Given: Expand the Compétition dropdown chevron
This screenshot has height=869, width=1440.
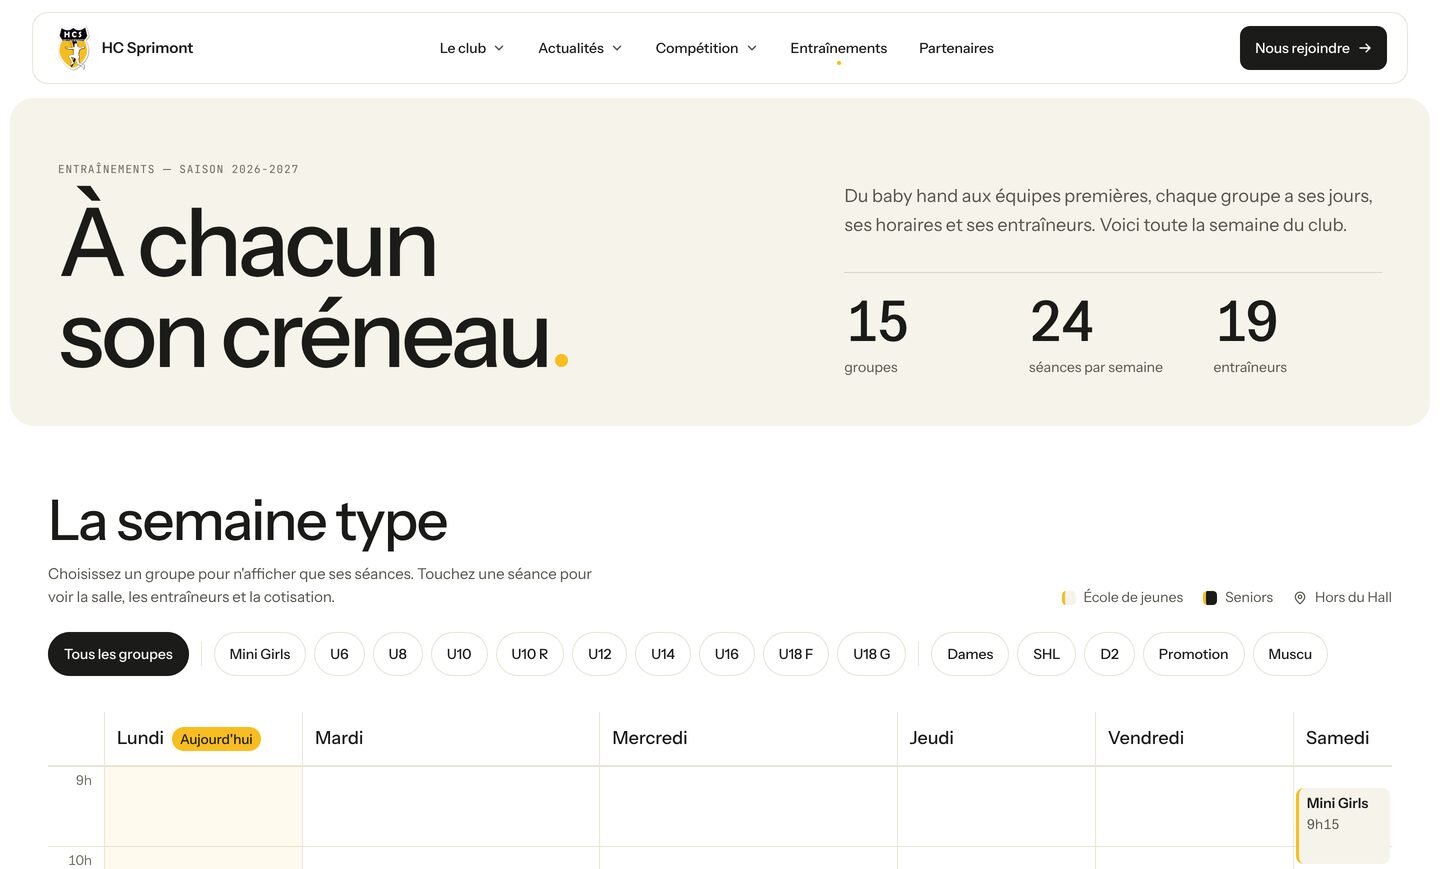Looking at the screenshot, I should 752,48.
